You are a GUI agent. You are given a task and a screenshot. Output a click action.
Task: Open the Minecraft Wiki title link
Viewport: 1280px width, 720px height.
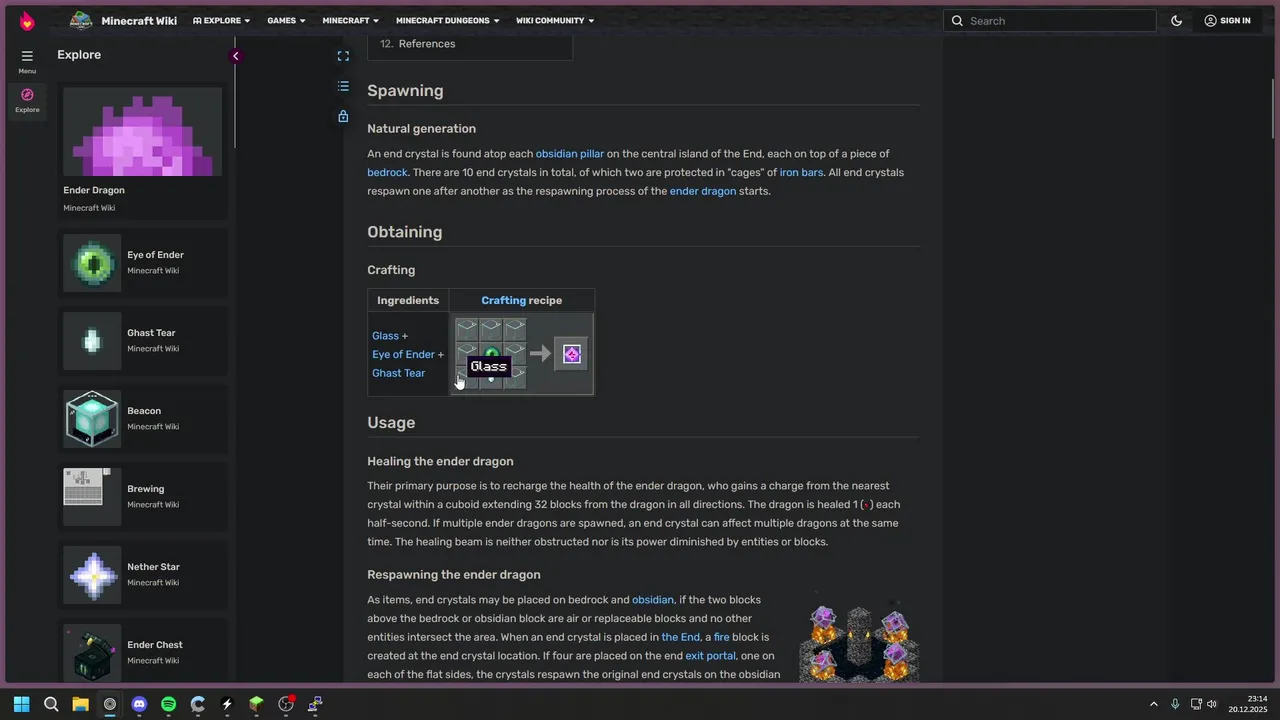pos(139,21)
